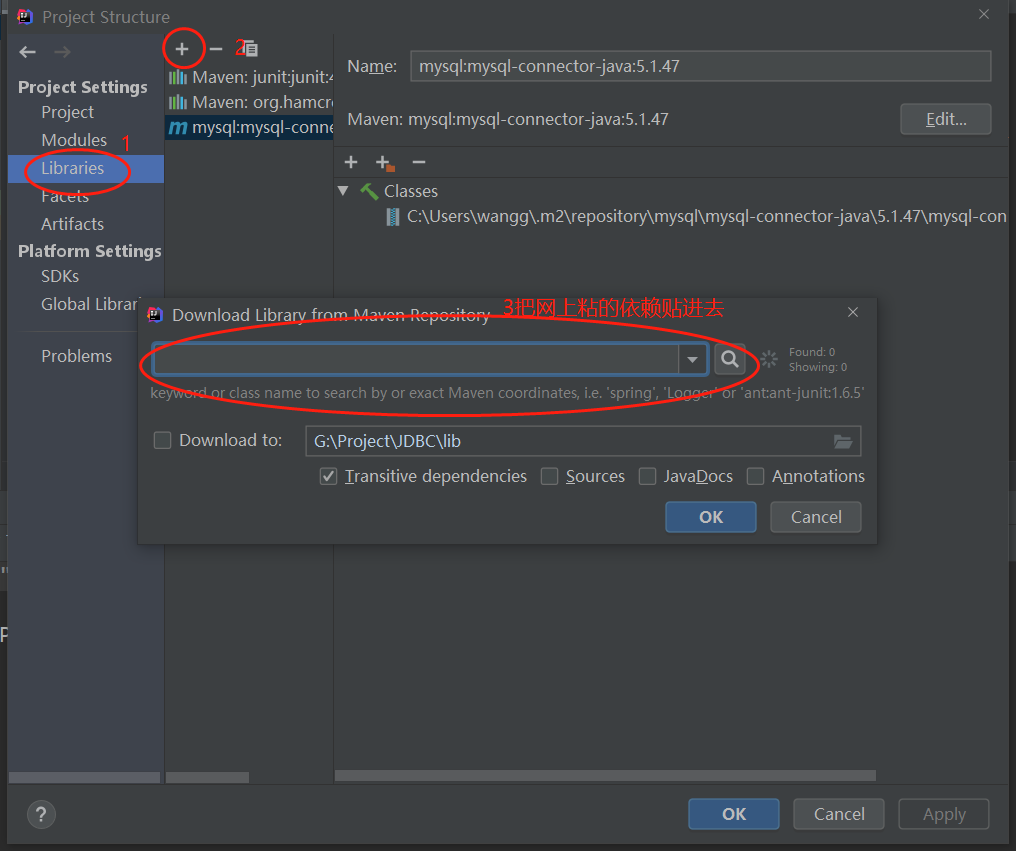The width and height of the screenshot is (1016, 851).
Task: Click the sidebar horizontal scrollbar
Action: coord(84,777)
